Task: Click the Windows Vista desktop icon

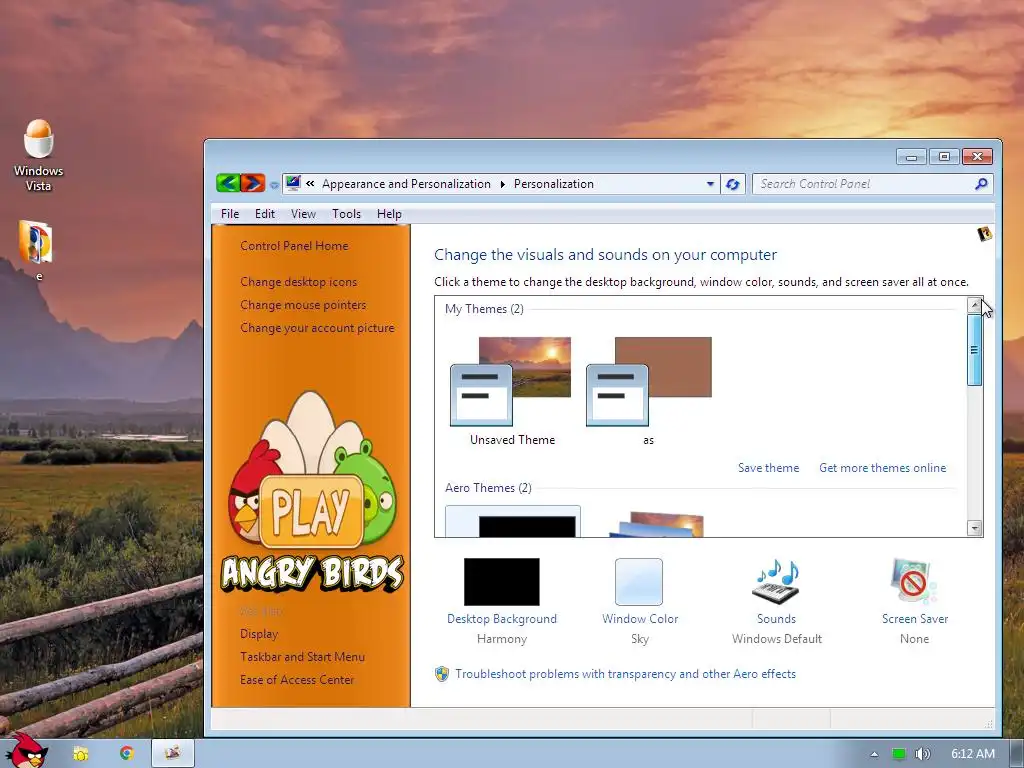Action: pyautogui.click(x=39, y=155)
